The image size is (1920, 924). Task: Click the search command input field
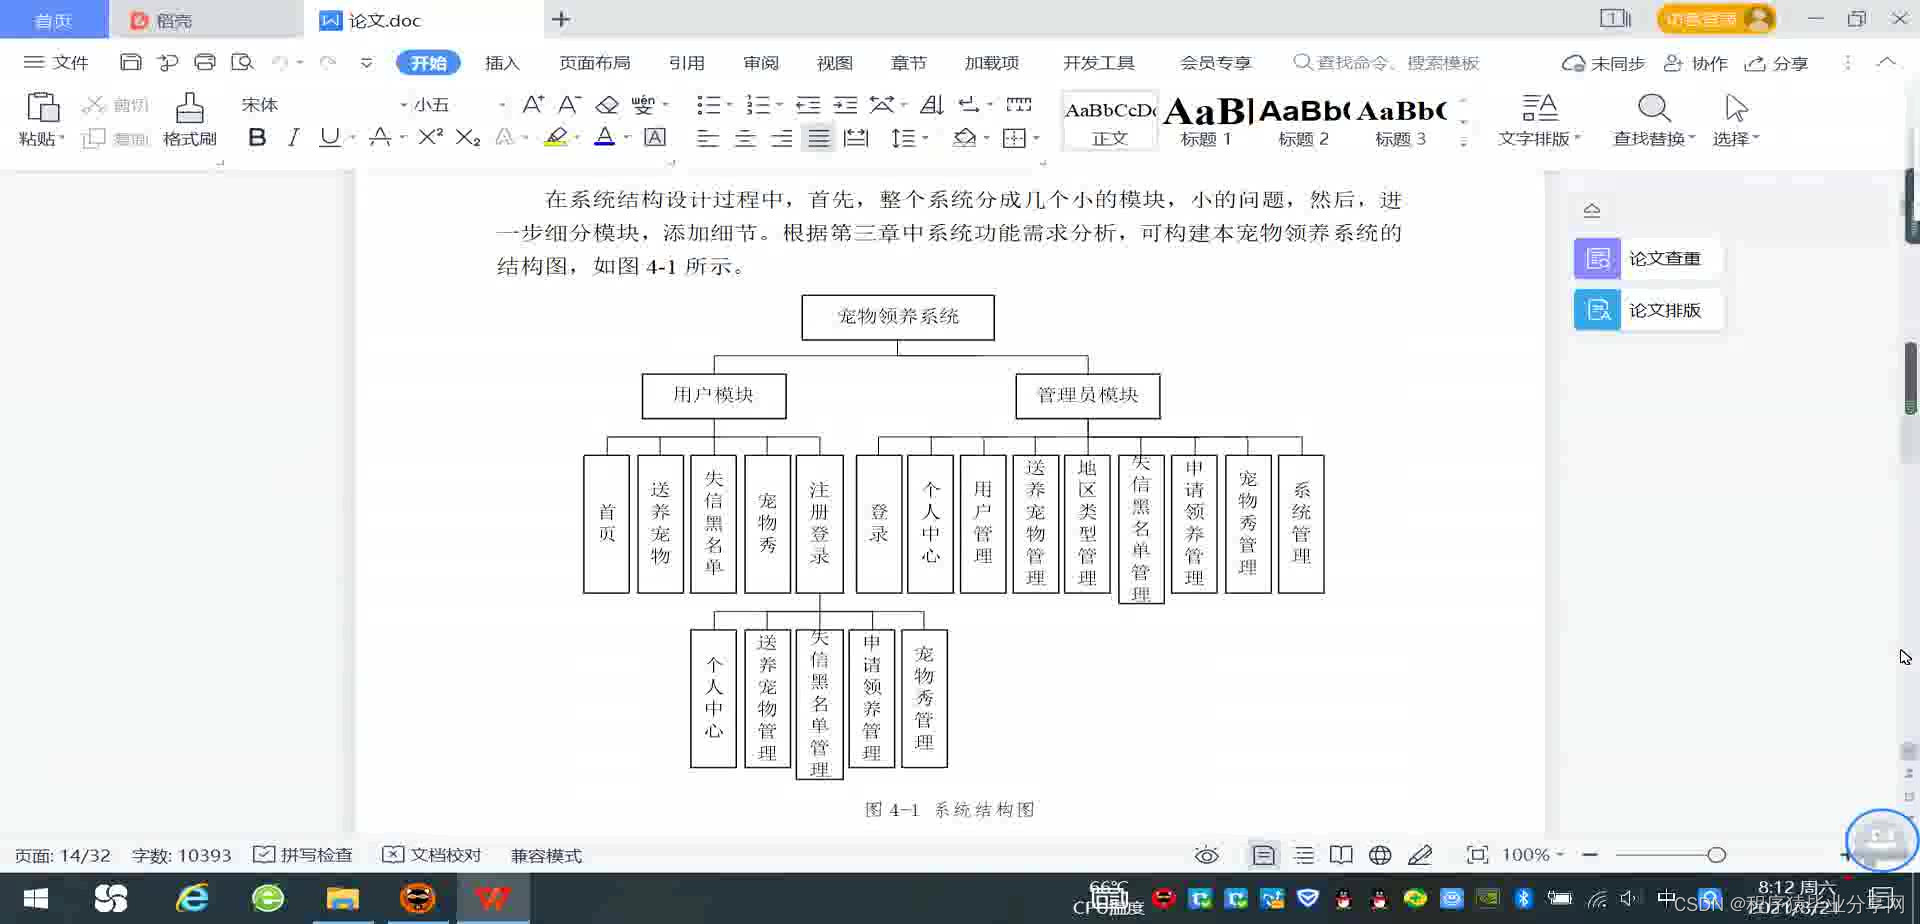(1386, 63)
